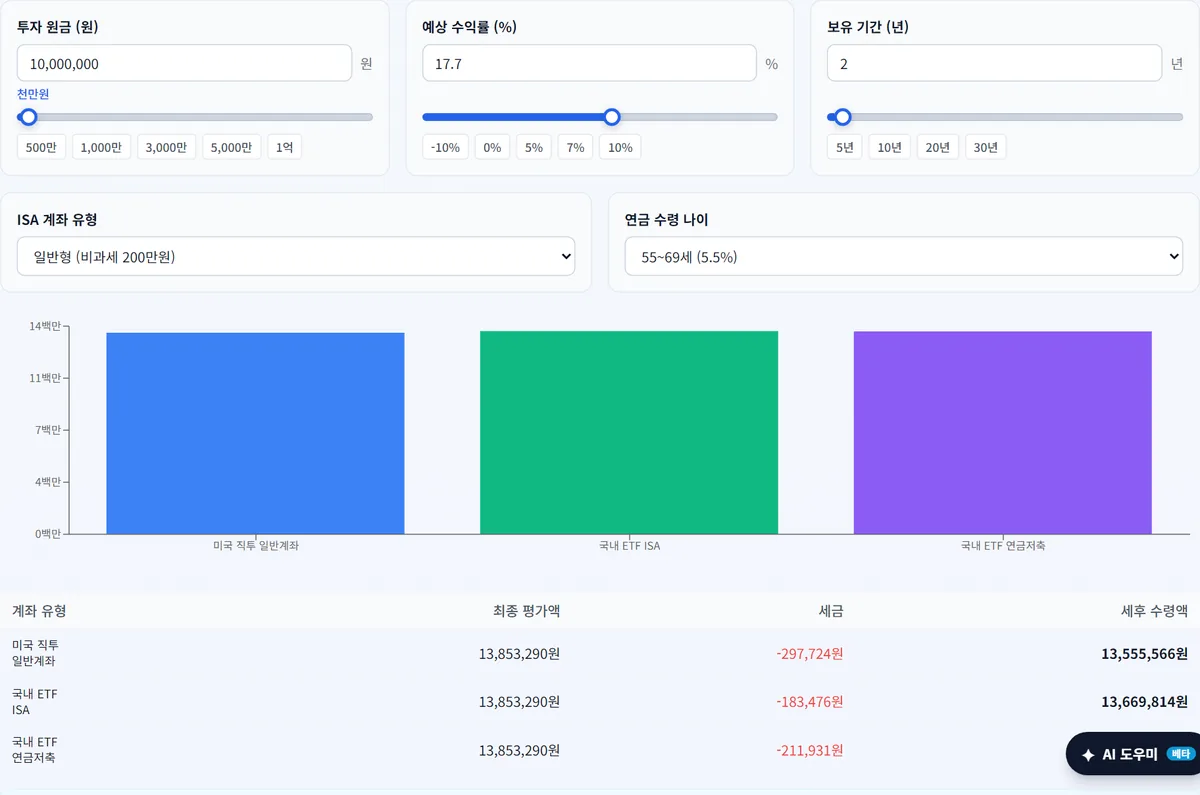
Task: Click the sparkle icon on AI 도우미
Action: (x=1088, y=755)
